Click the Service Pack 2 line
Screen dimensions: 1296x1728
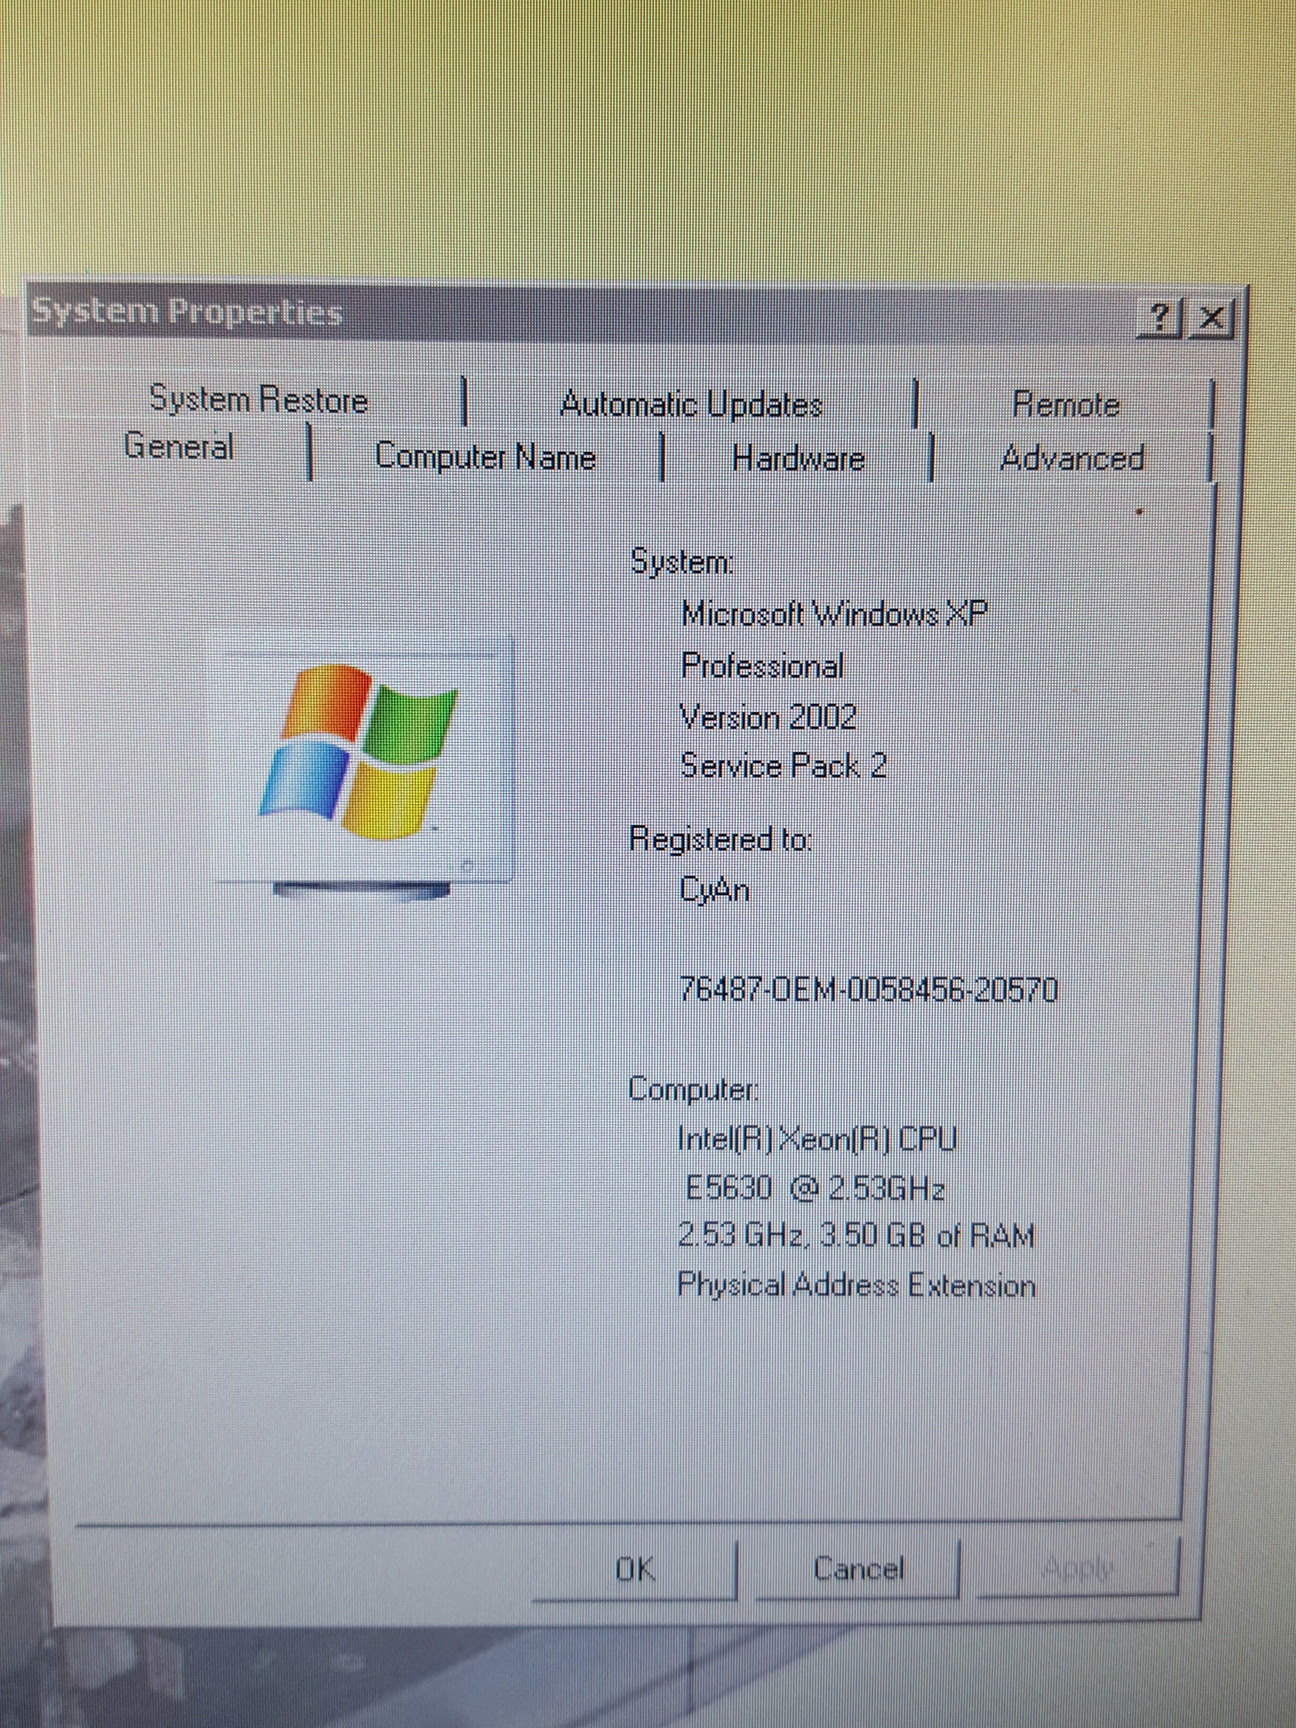tap(783, 766)
